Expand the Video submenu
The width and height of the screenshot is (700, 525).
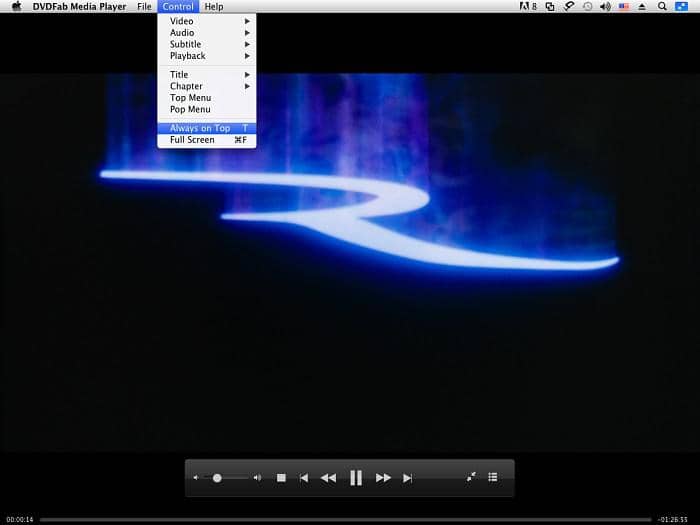click(207, 21)
